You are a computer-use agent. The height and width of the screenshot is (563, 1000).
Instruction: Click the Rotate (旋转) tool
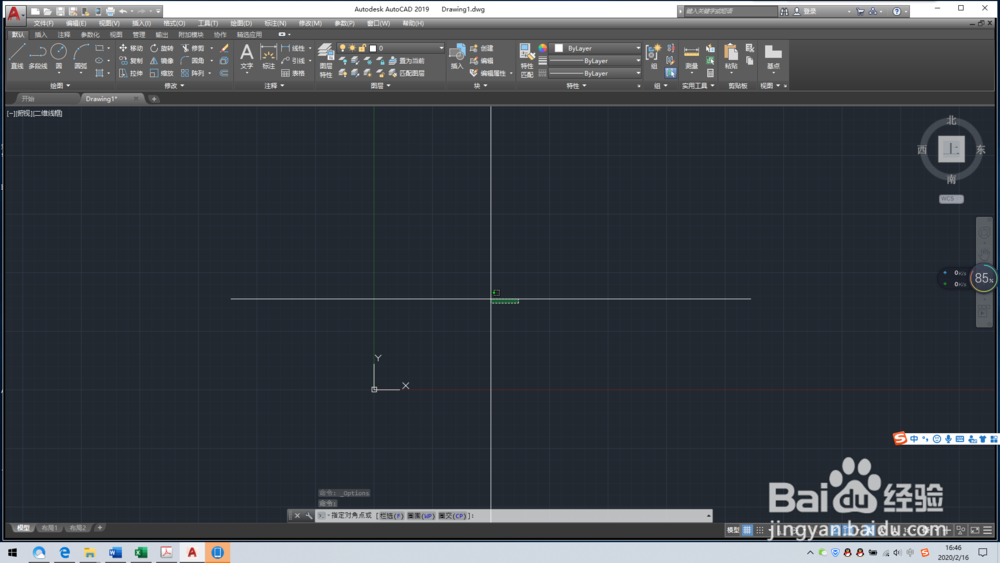tap(162, 48)
